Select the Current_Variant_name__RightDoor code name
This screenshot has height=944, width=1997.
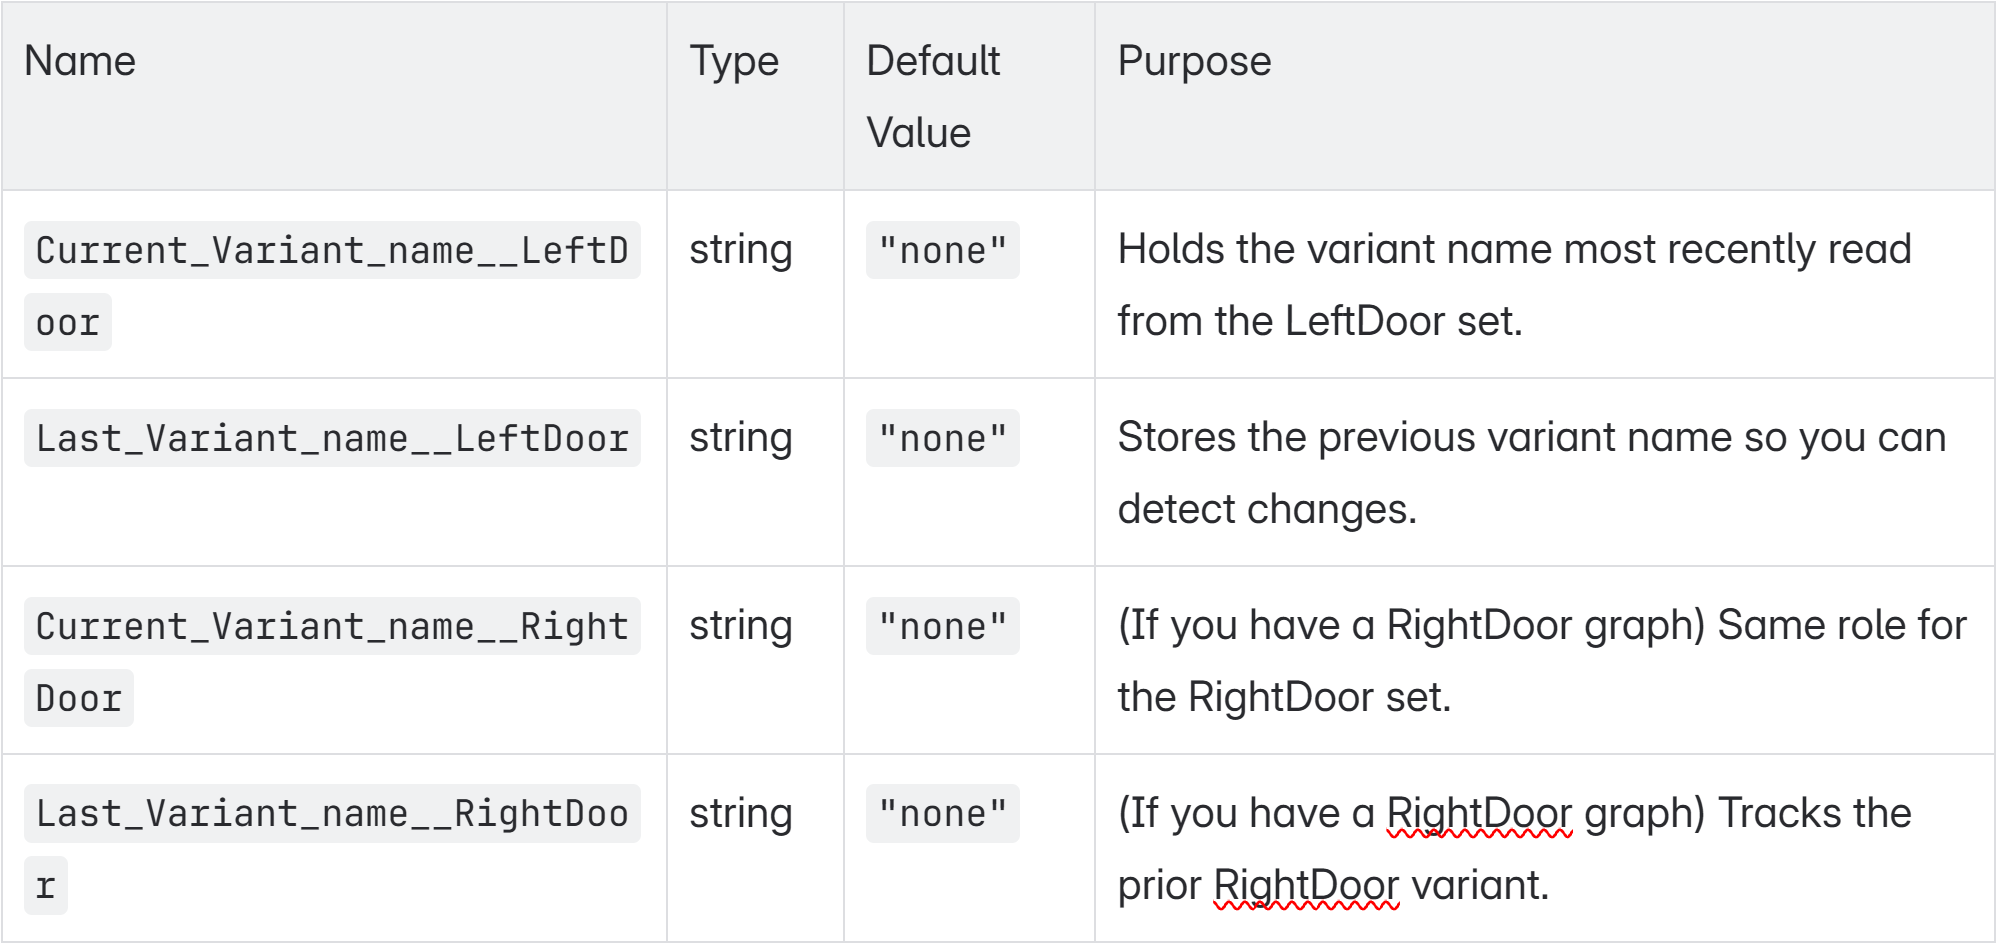331,627
